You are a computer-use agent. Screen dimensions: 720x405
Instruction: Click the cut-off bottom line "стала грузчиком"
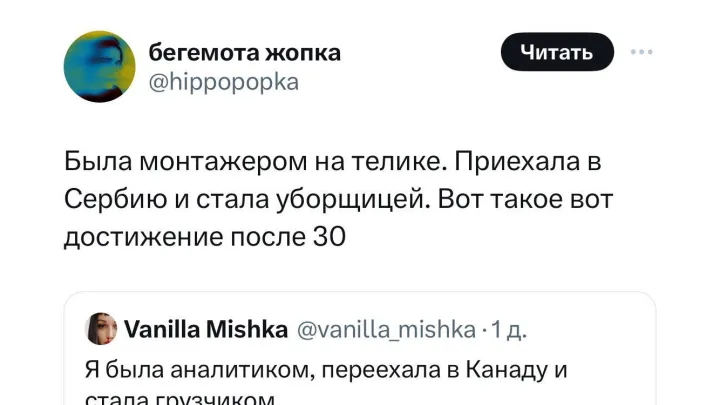(179, 398)
